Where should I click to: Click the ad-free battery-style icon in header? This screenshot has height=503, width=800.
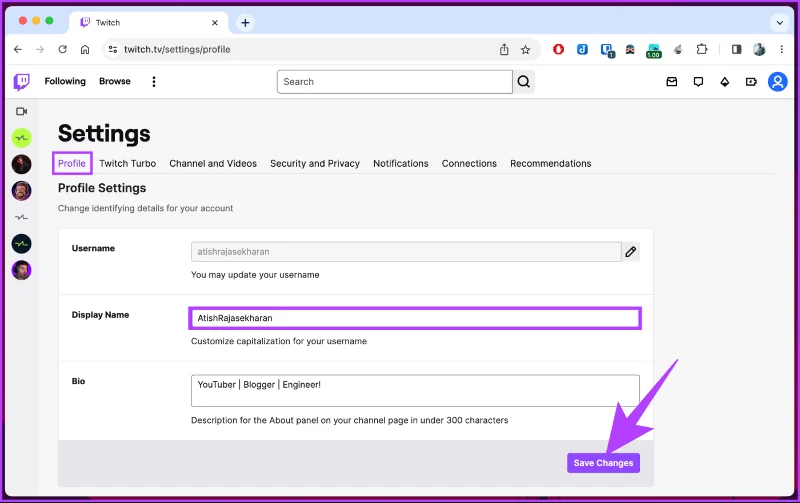pyautogui.click(x=751, y=82)
